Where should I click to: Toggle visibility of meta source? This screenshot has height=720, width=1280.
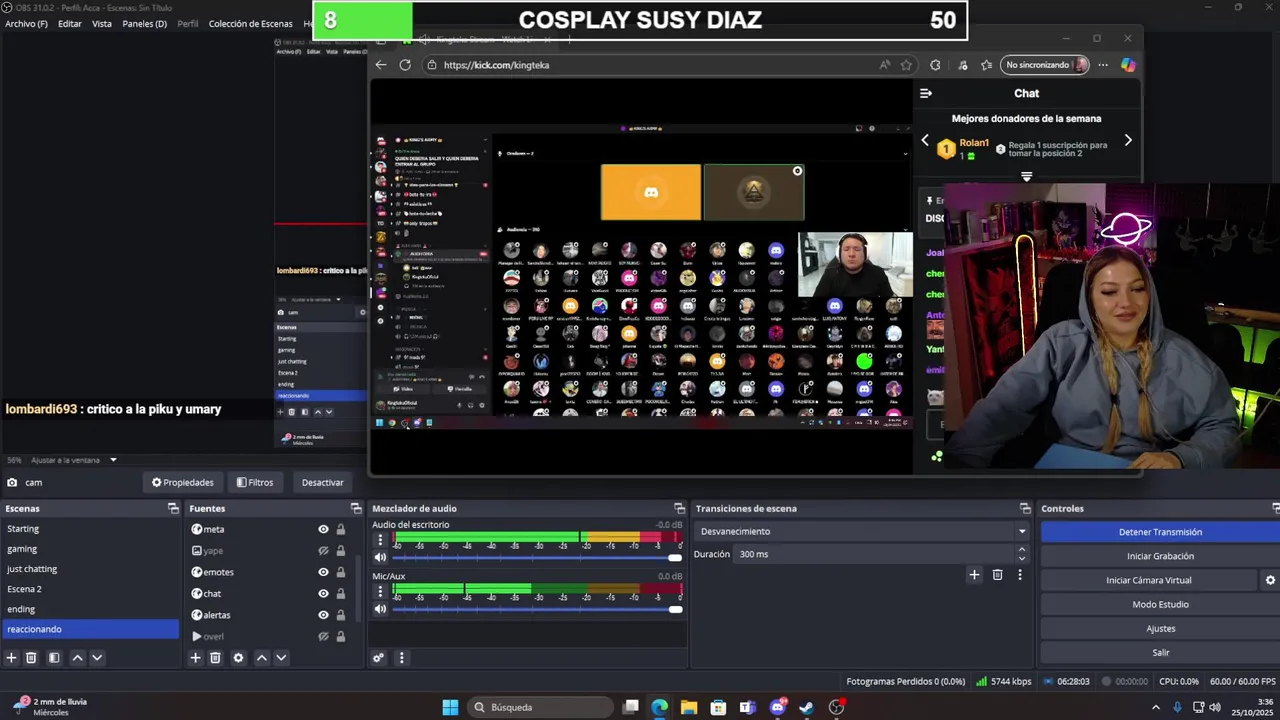click(x=323, y=530)
